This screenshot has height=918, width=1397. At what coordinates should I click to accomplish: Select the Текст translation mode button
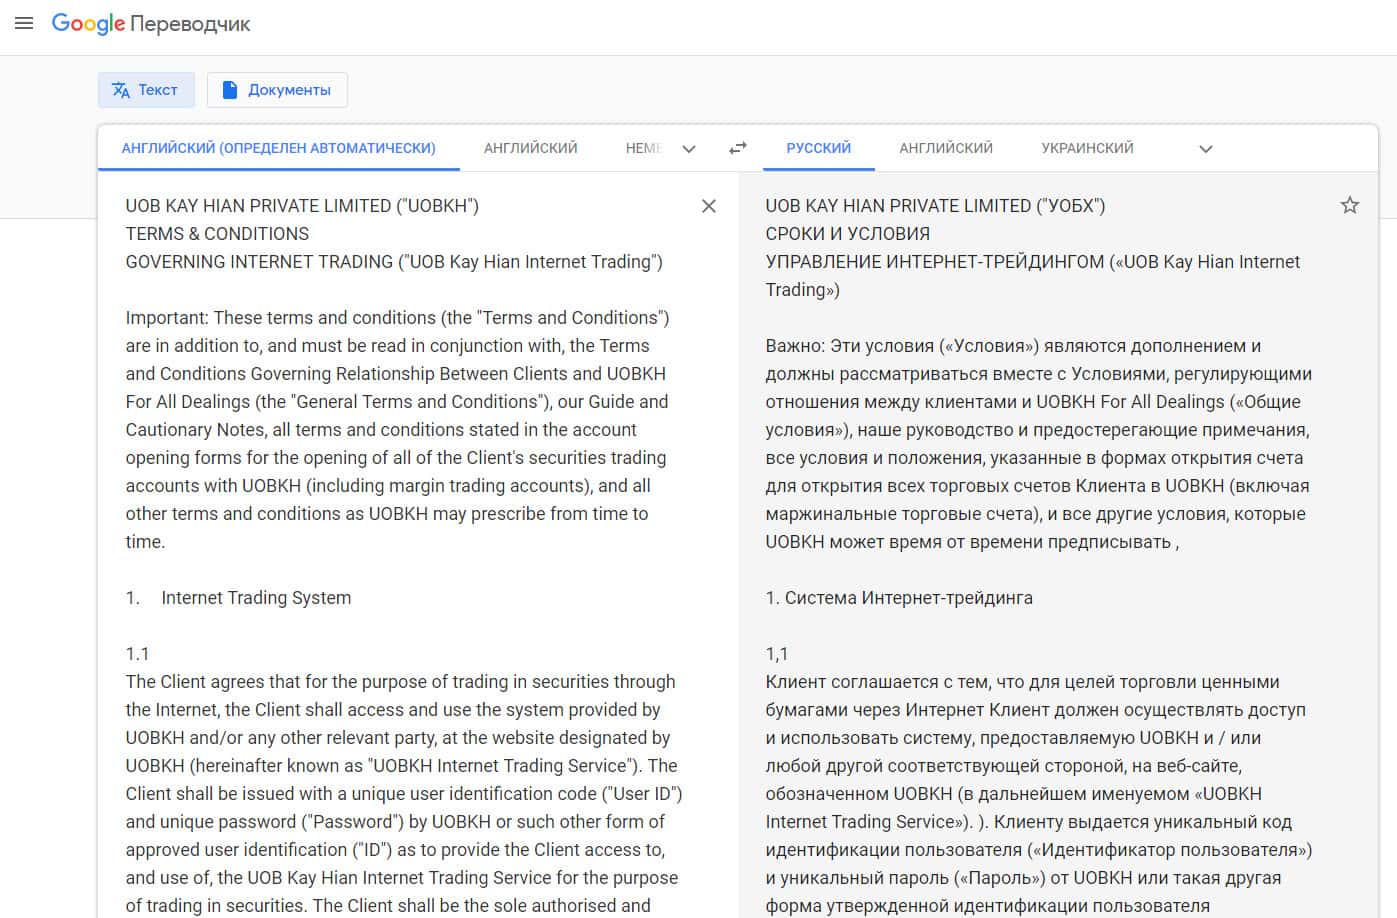(146, 90)
